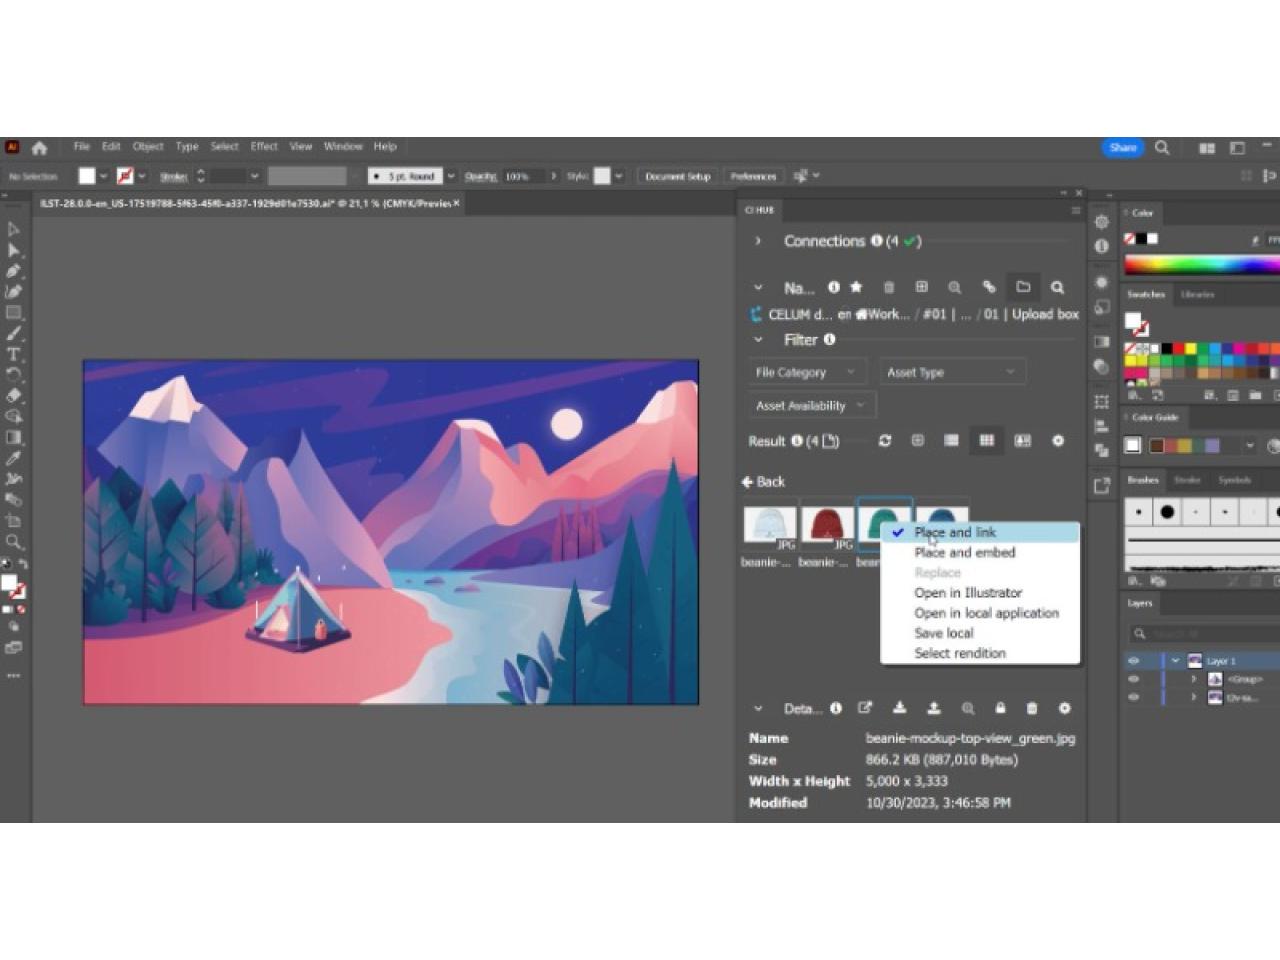
Task: Expand the Connections section
Action: (x=758, y=241)
